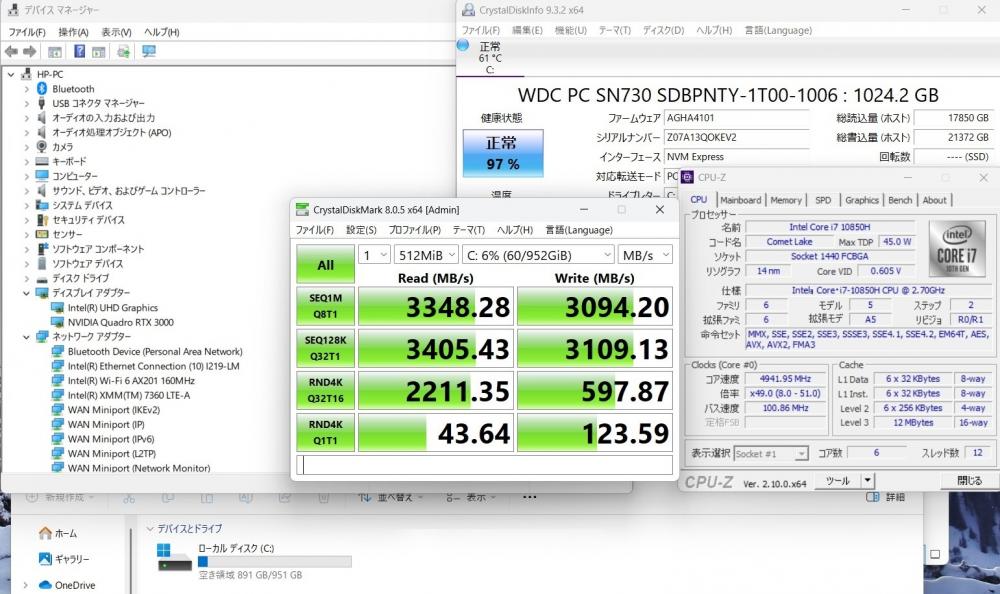Click the Gallery icon in Explorer sidebar
1000x594 pixels.
(45, 559)
